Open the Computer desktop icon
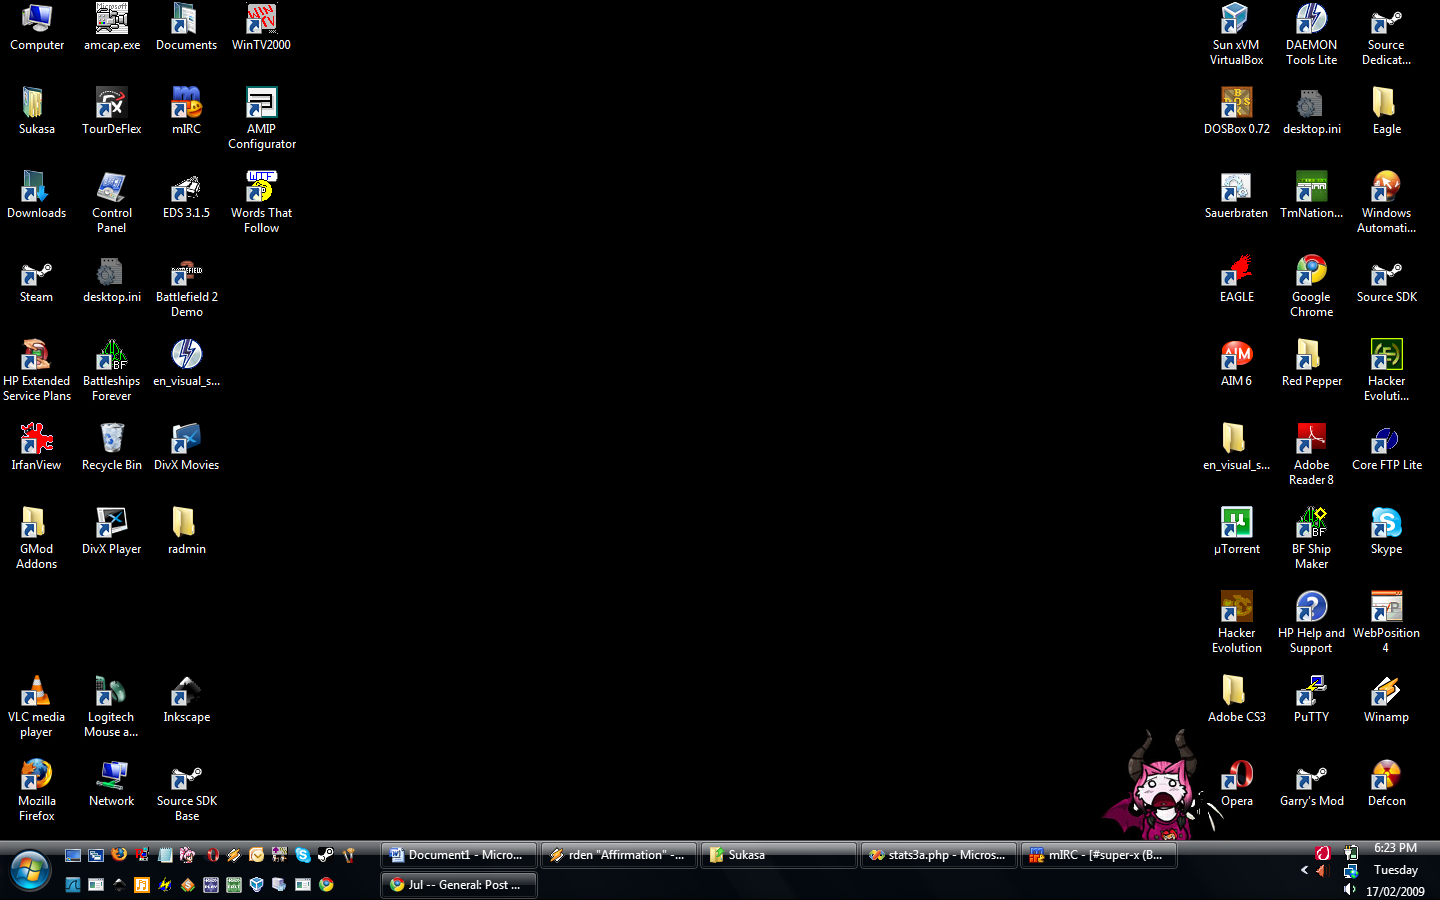This screenshot has height=900, width=1440. pyautogui.click(x=37, y=27)
